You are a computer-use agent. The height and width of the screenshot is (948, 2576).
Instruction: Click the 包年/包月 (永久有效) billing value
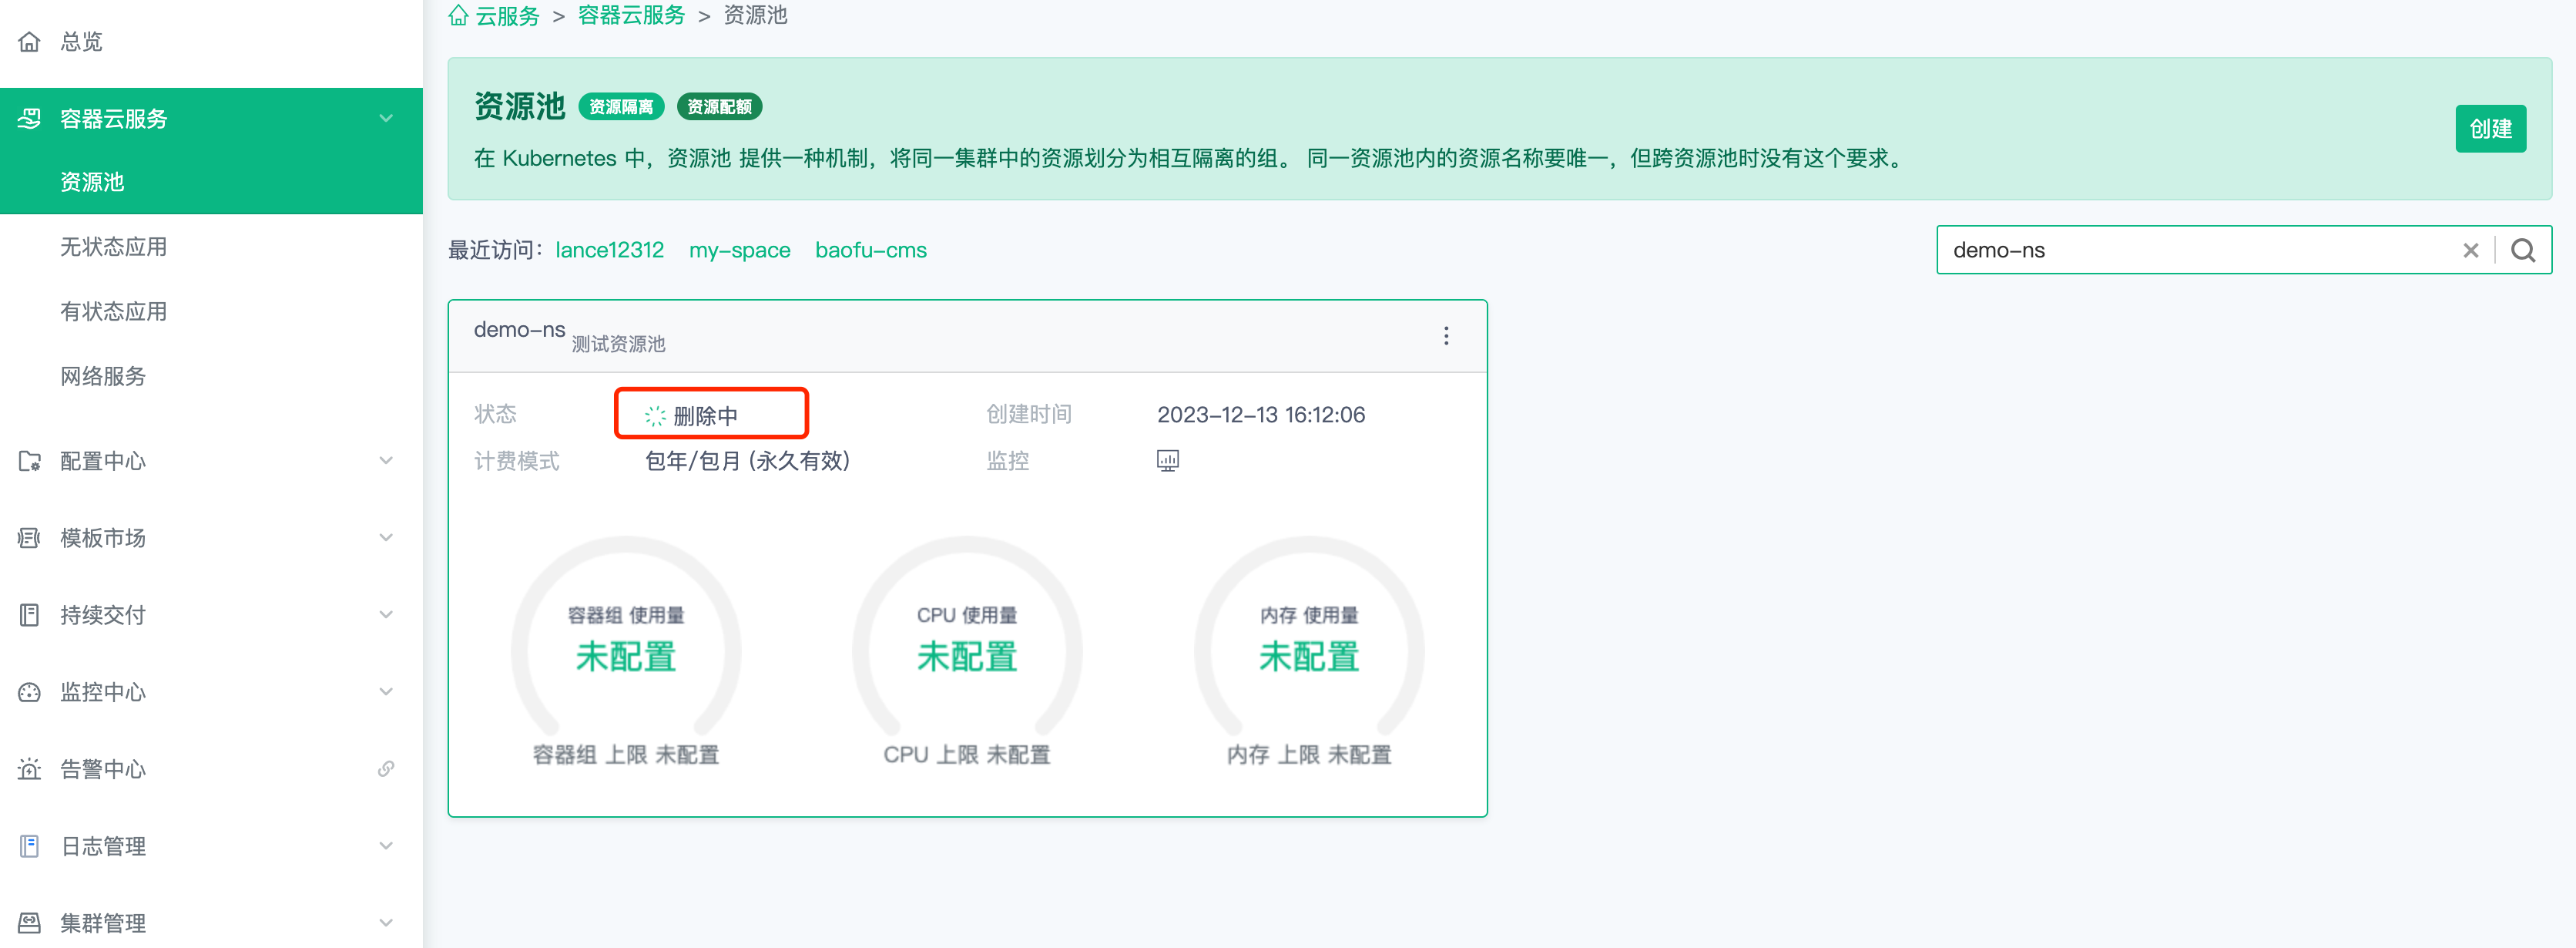[747, 461]
